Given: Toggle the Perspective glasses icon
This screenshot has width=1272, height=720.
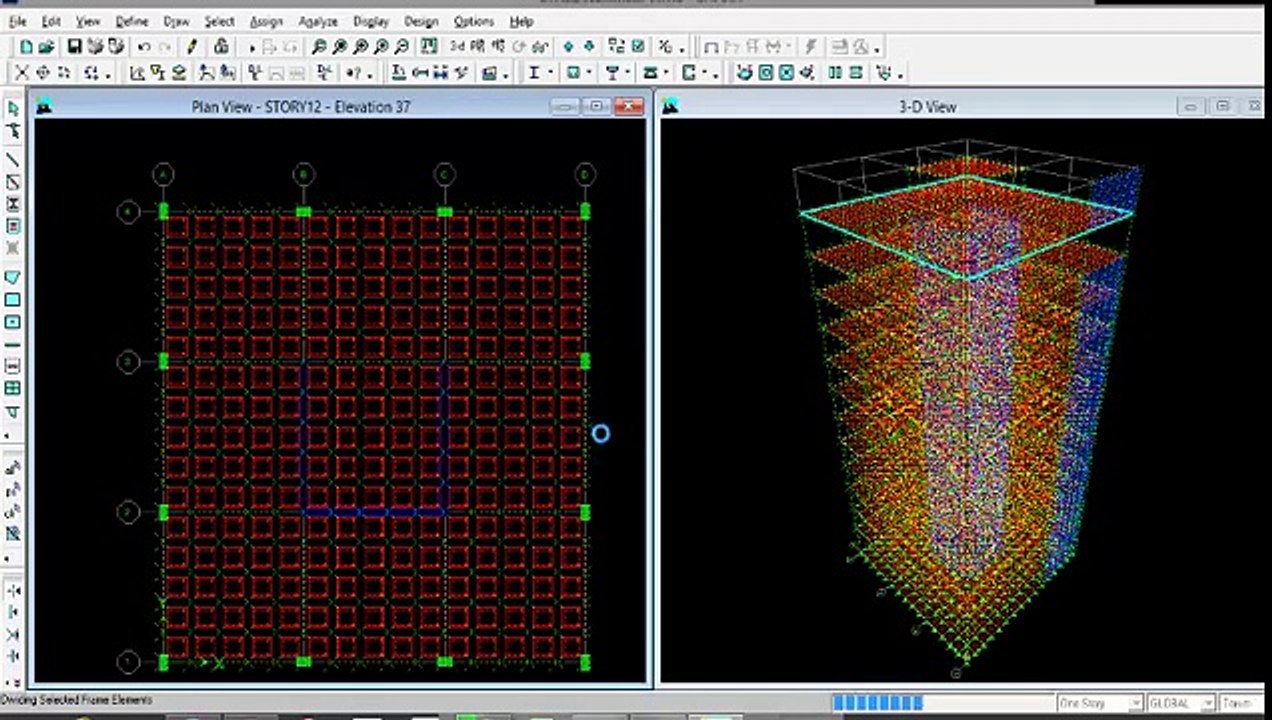Looking at the screenshot, I should [540, 47].
